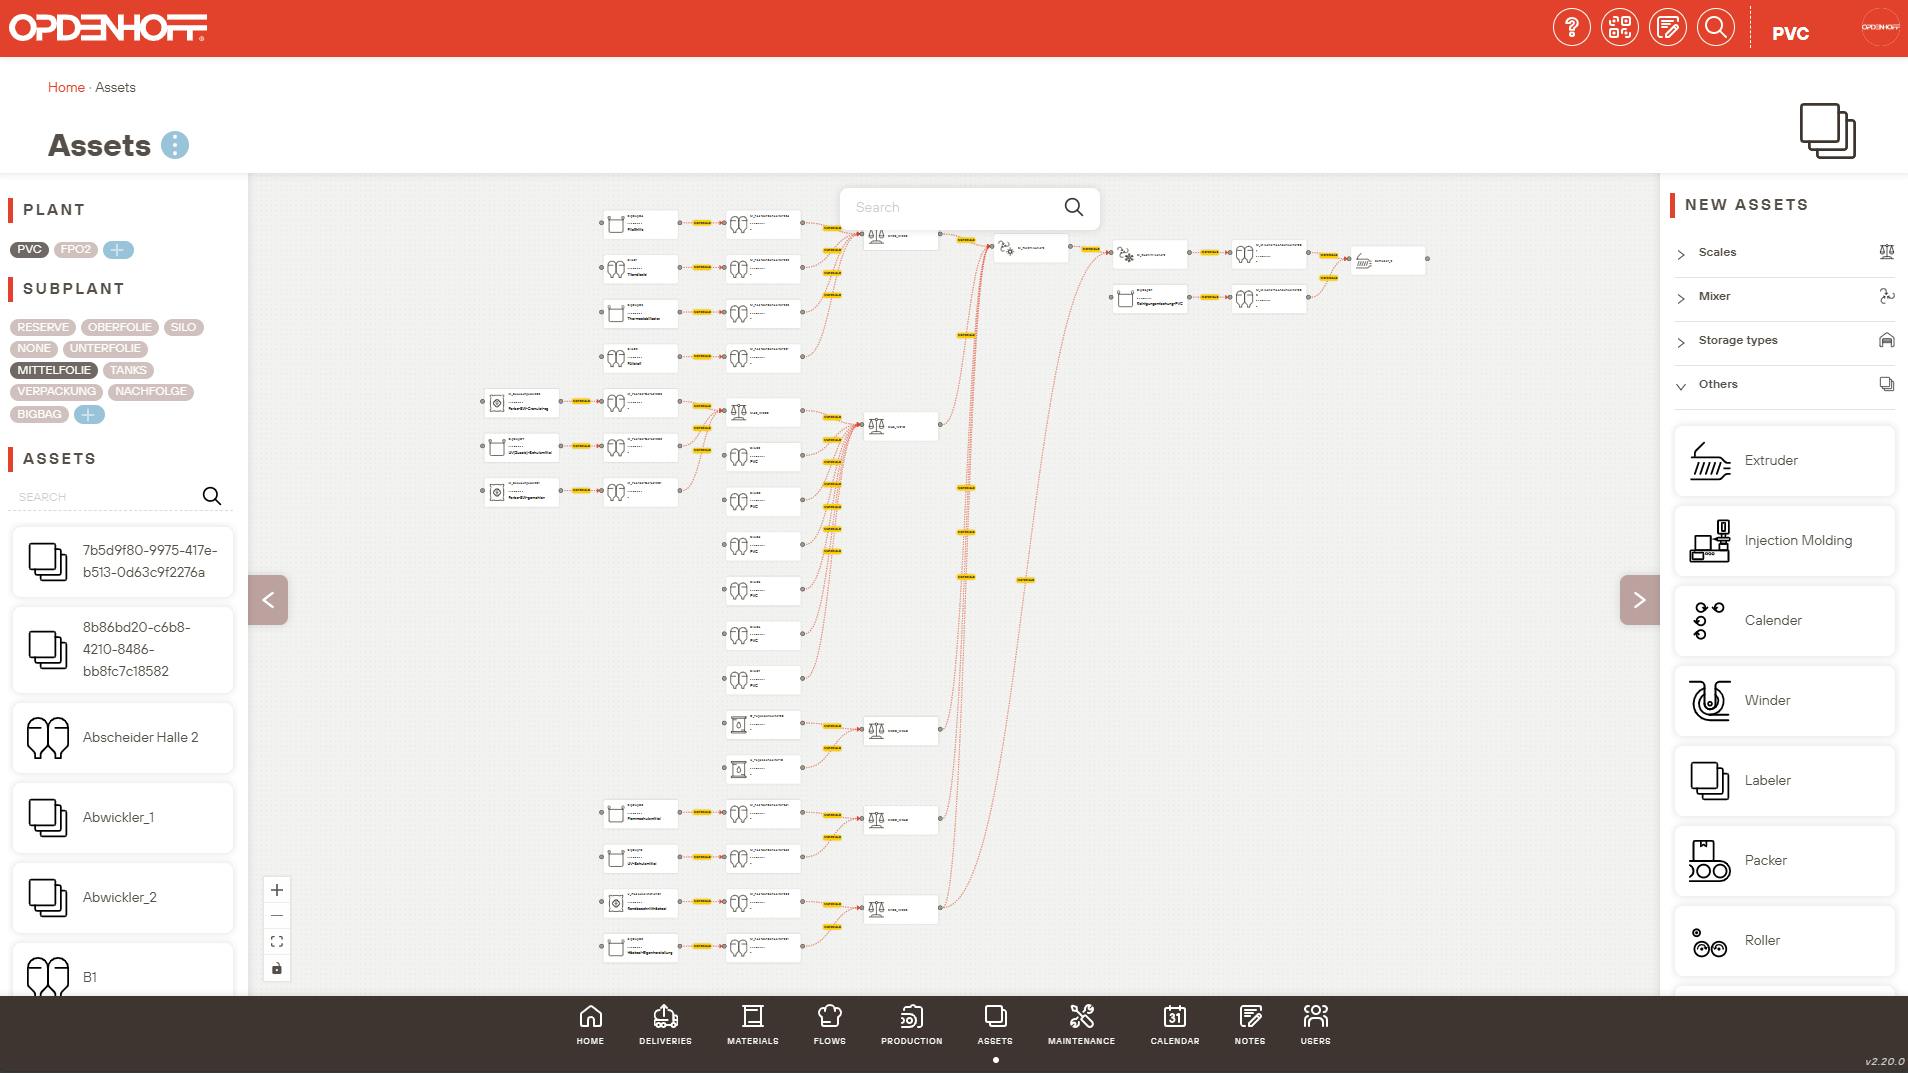Expand the Mixer asset category
The width and height of the screenshot is (1908, 1073).
pos(1716,296)
